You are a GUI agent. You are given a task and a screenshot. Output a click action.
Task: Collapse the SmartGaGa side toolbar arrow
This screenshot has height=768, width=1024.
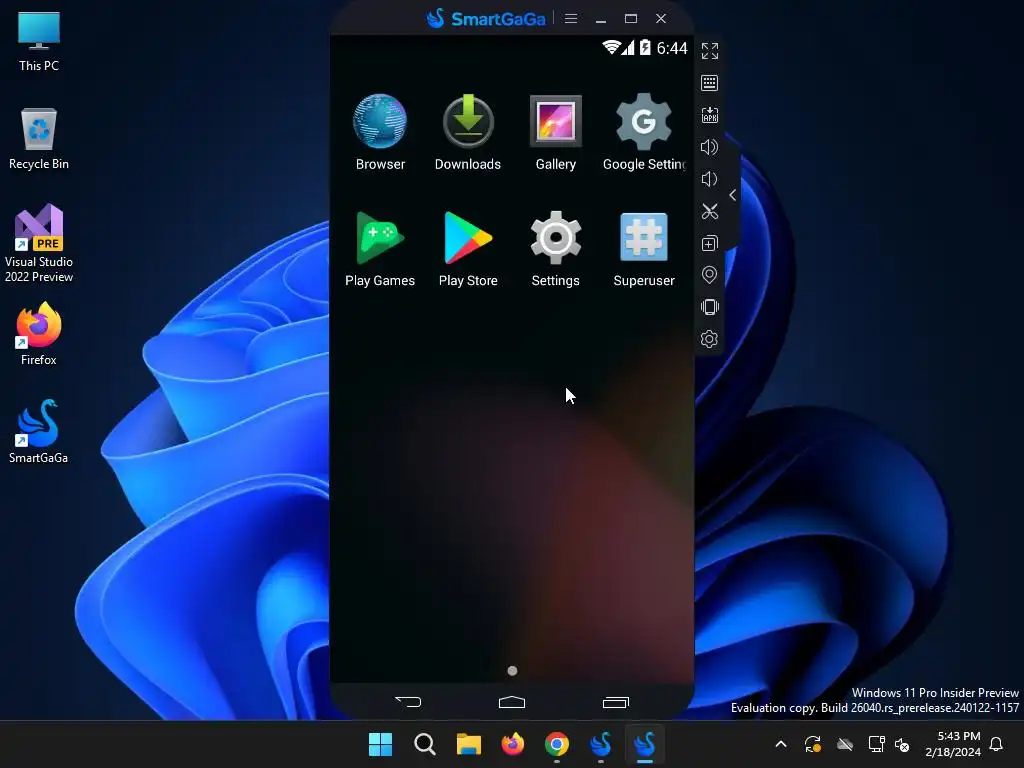[x=733, y=195]
